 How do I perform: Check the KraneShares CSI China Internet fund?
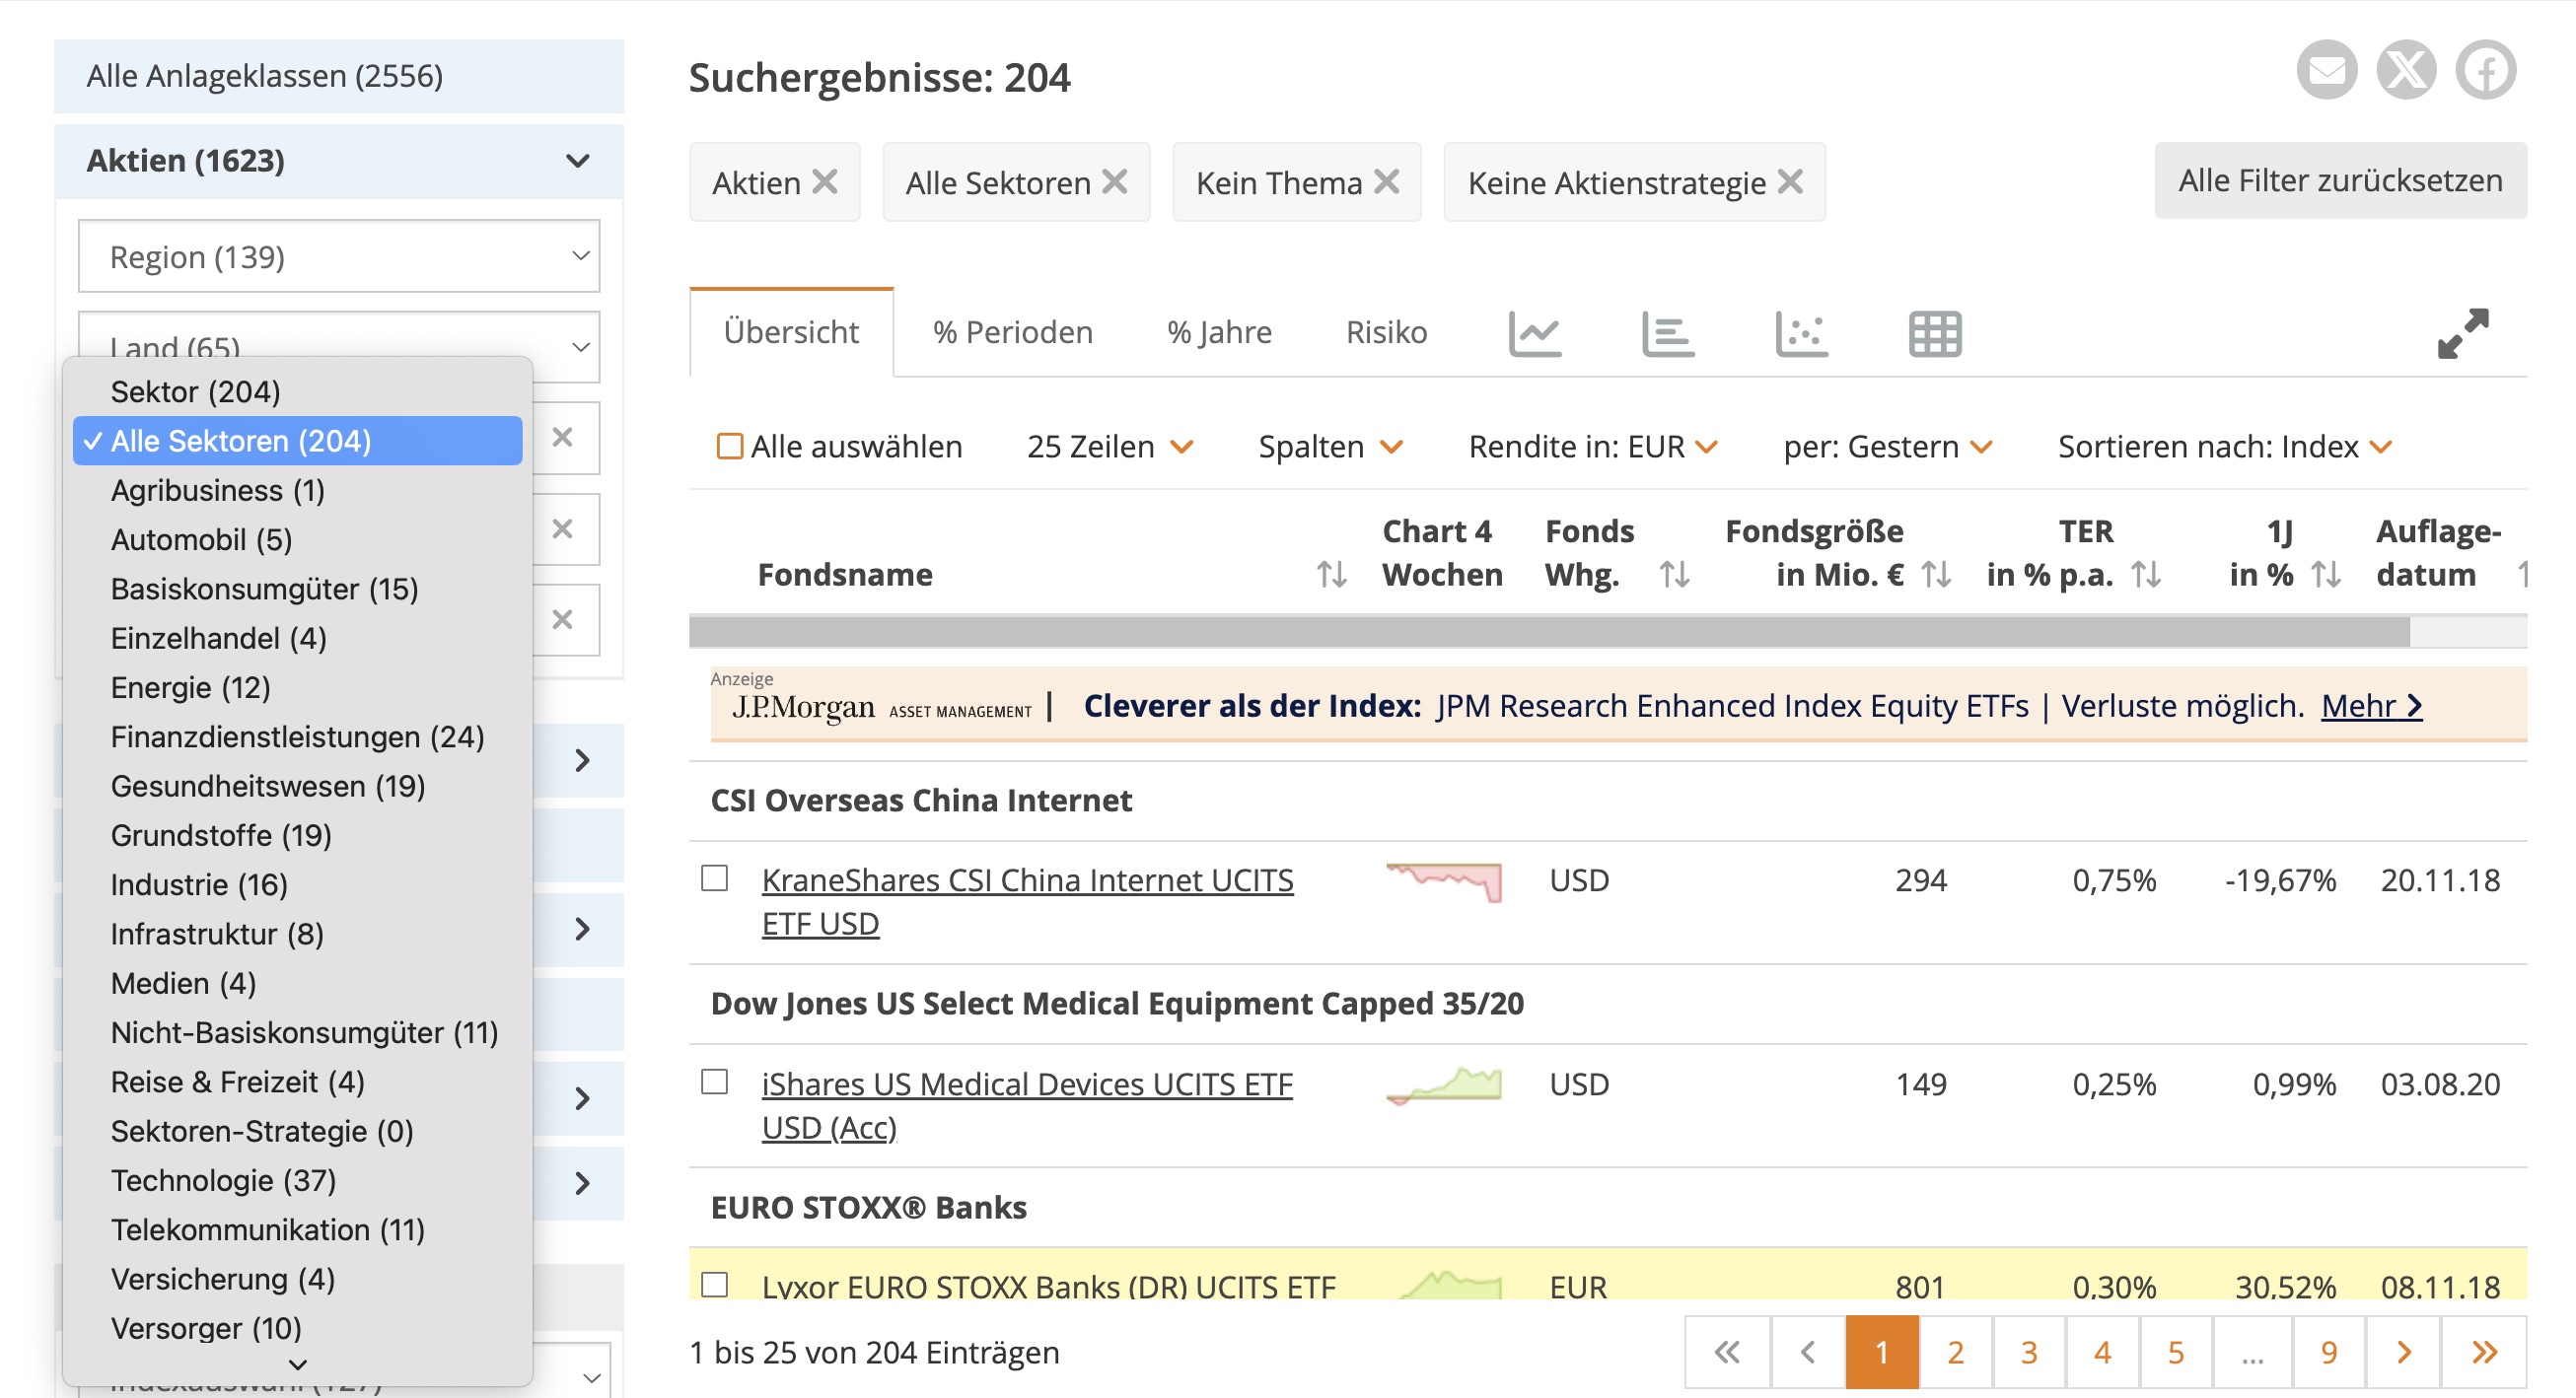(x=716, y=880)
